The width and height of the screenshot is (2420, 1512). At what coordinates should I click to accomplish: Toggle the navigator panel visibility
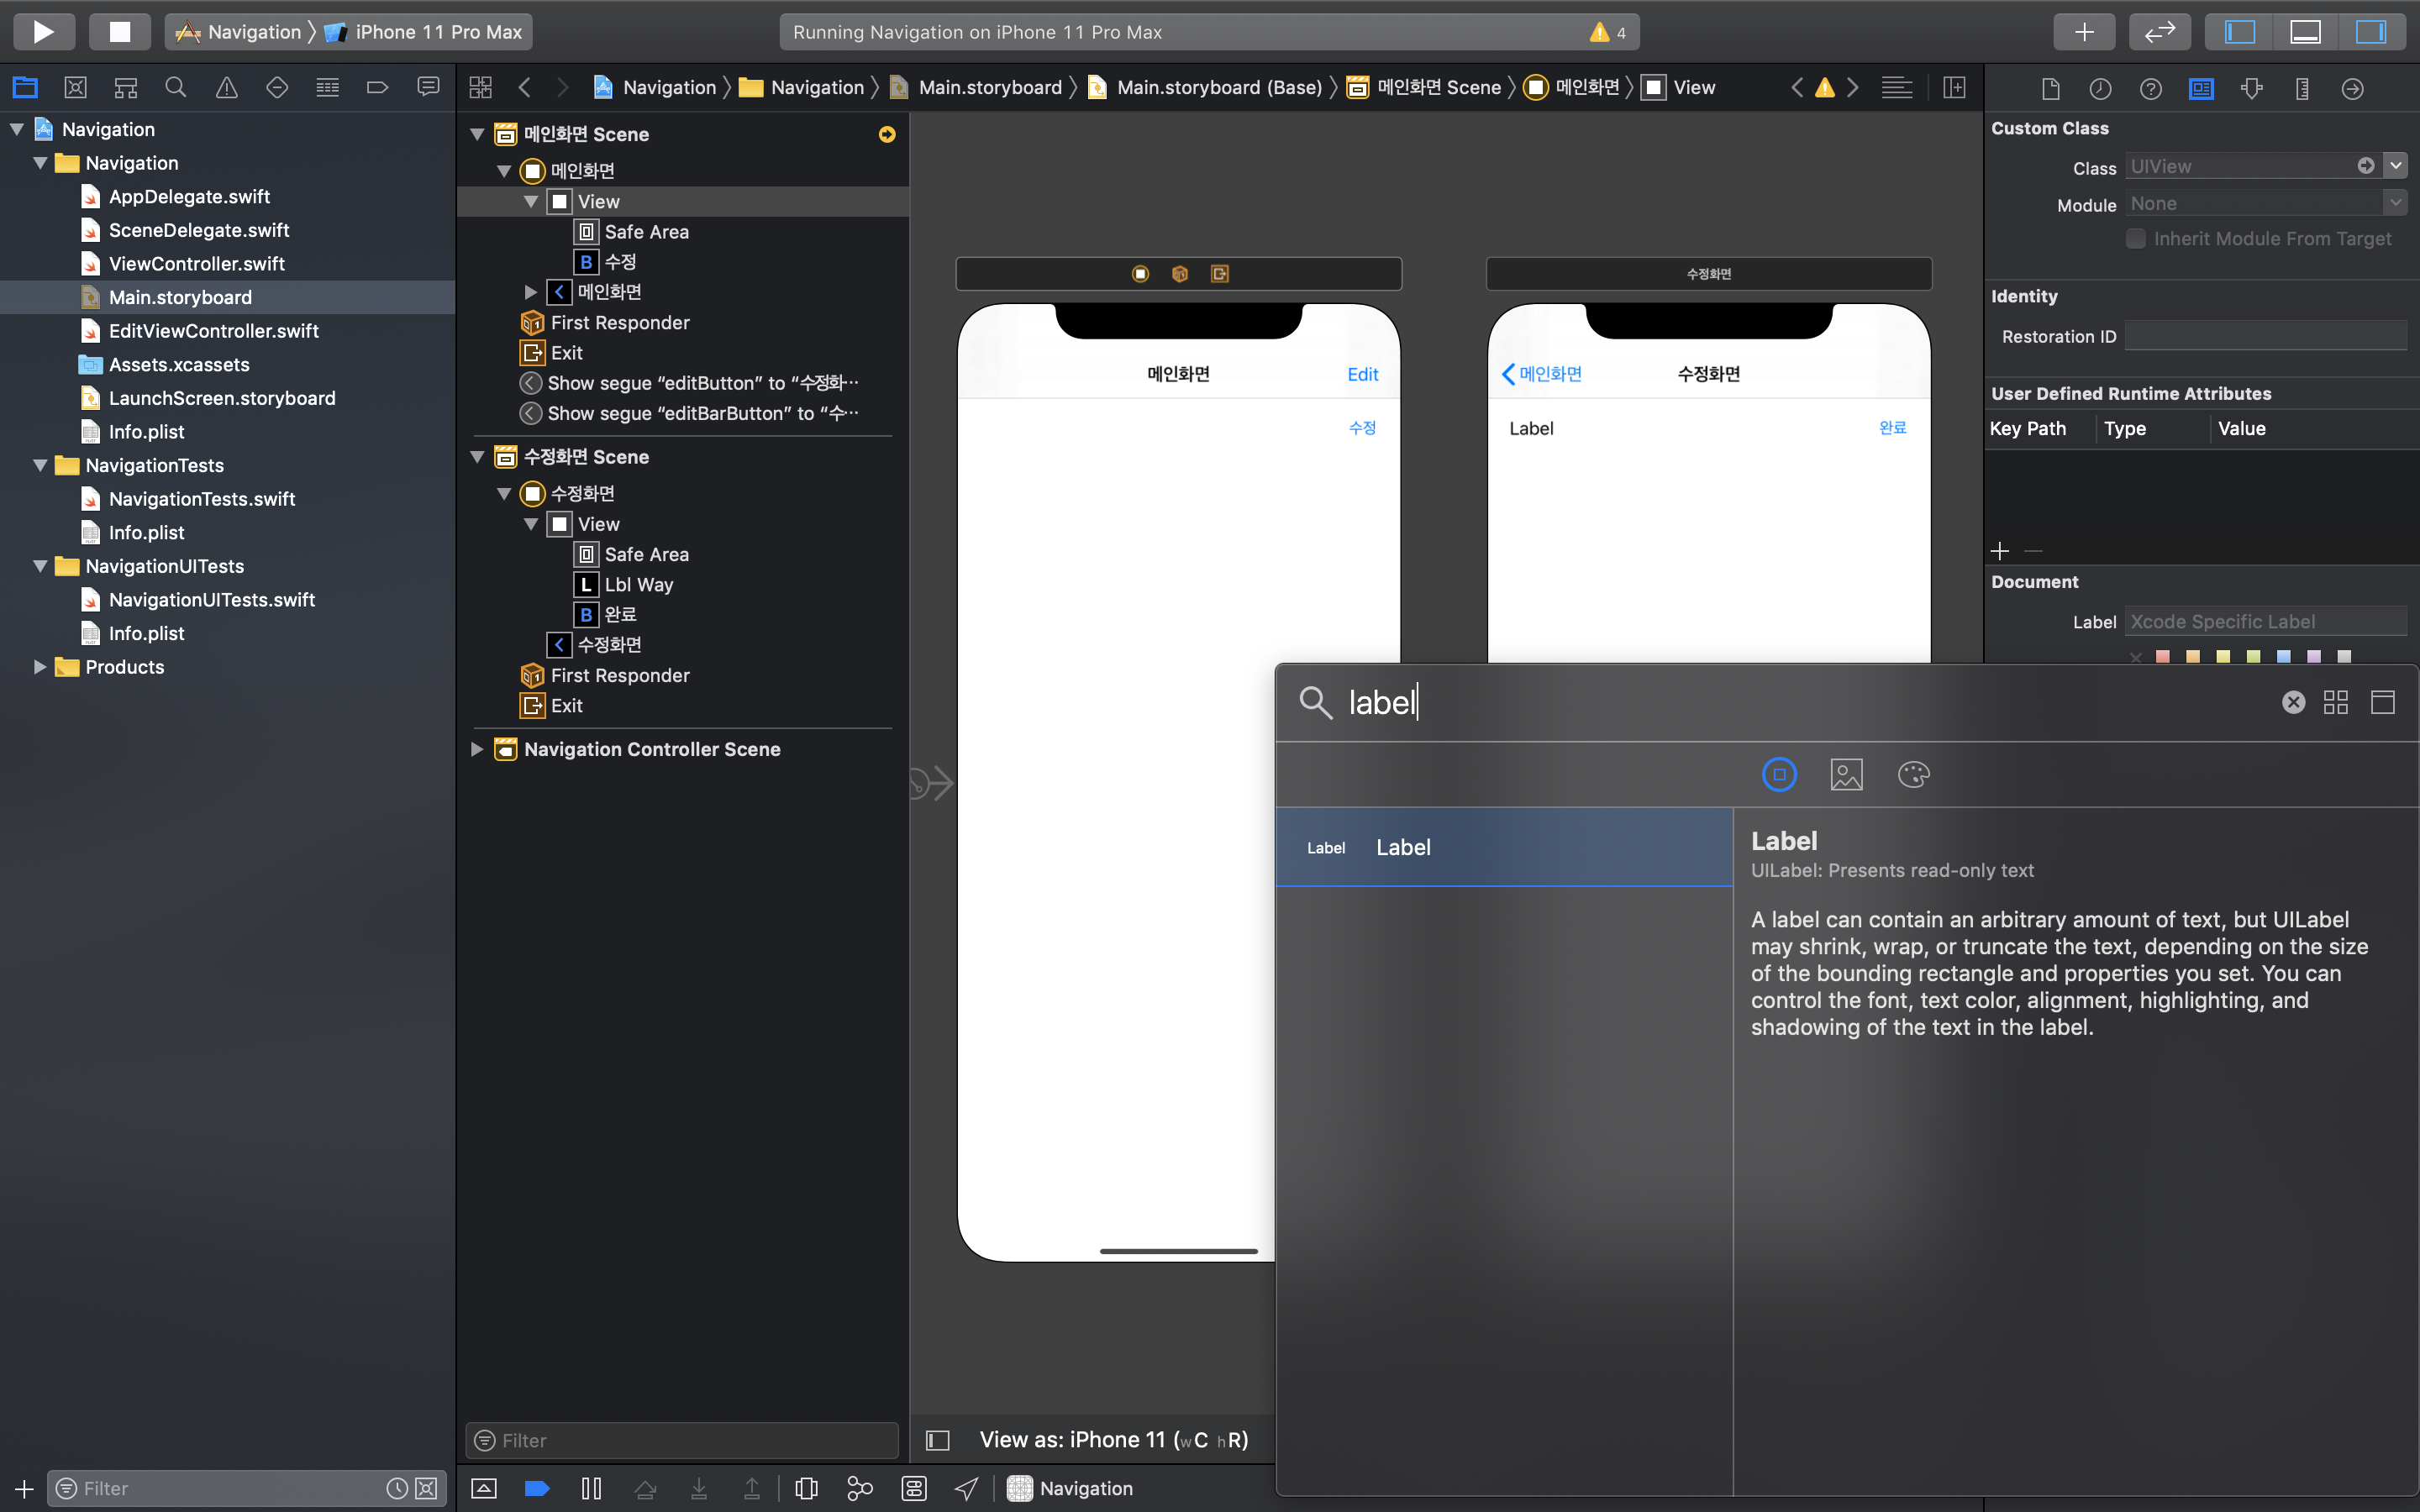(2240, 32)
